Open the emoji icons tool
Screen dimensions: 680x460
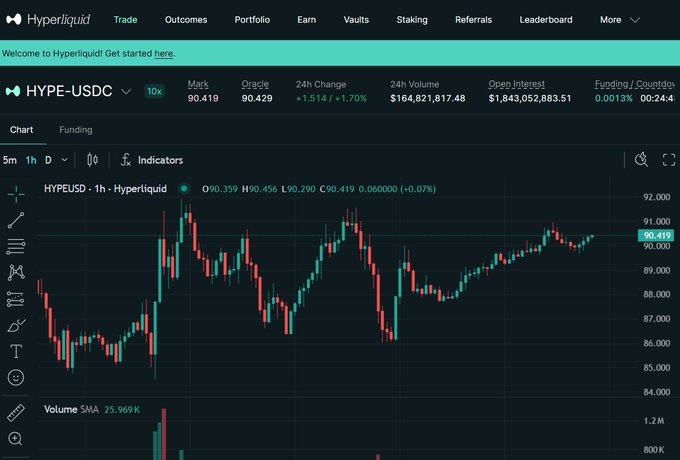pos(16,378)
